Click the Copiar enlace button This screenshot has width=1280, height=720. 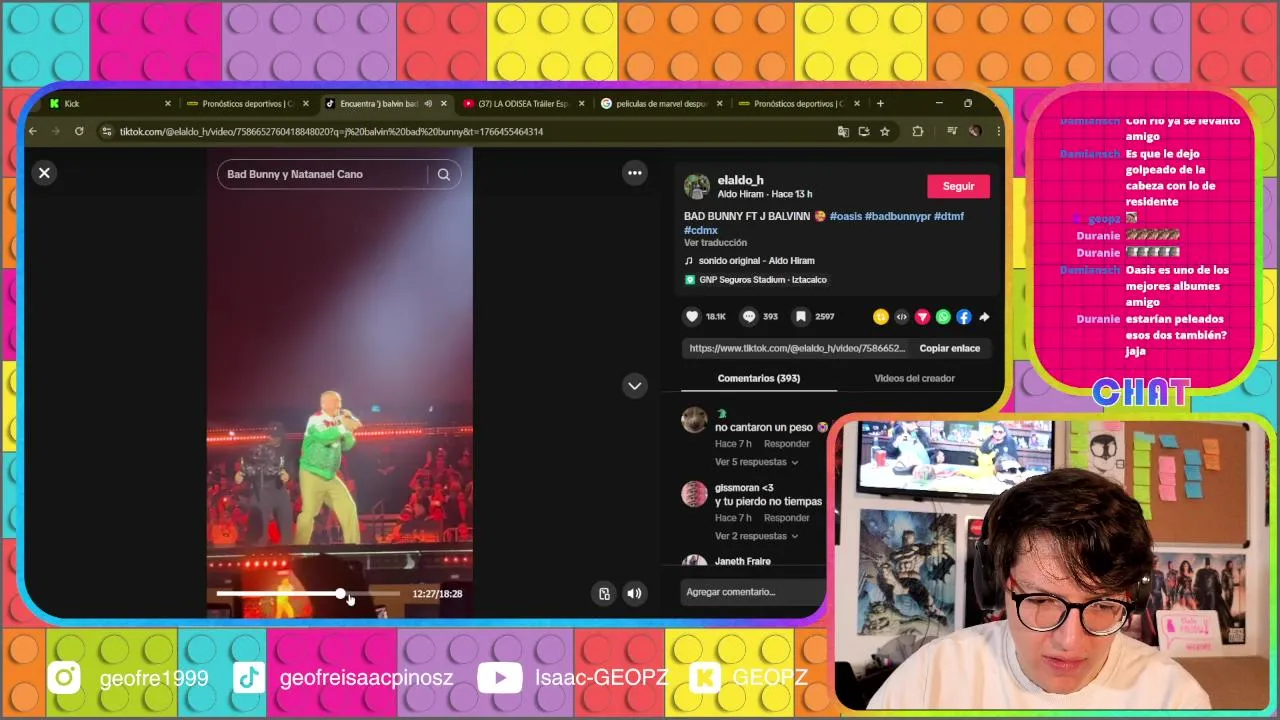click(x=949, y=348)
